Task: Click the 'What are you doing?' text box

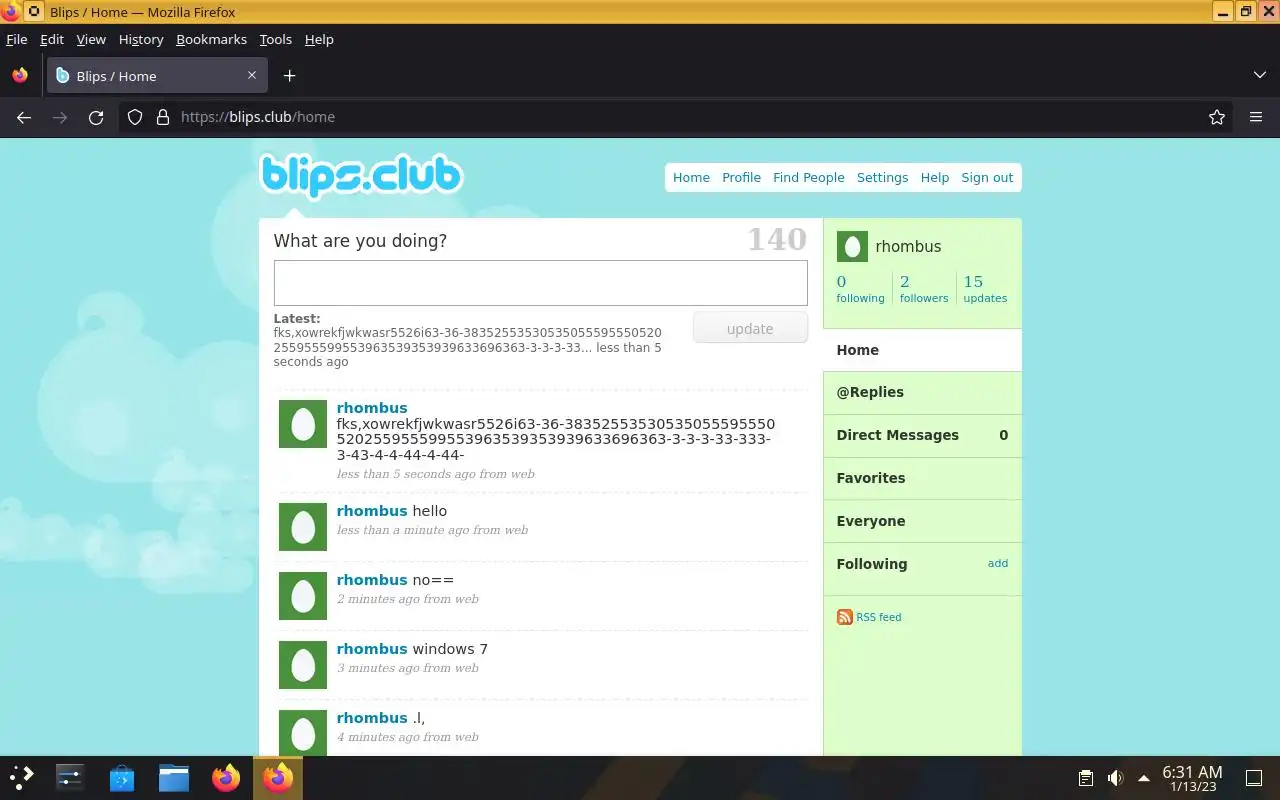Action: pos(540,283)
